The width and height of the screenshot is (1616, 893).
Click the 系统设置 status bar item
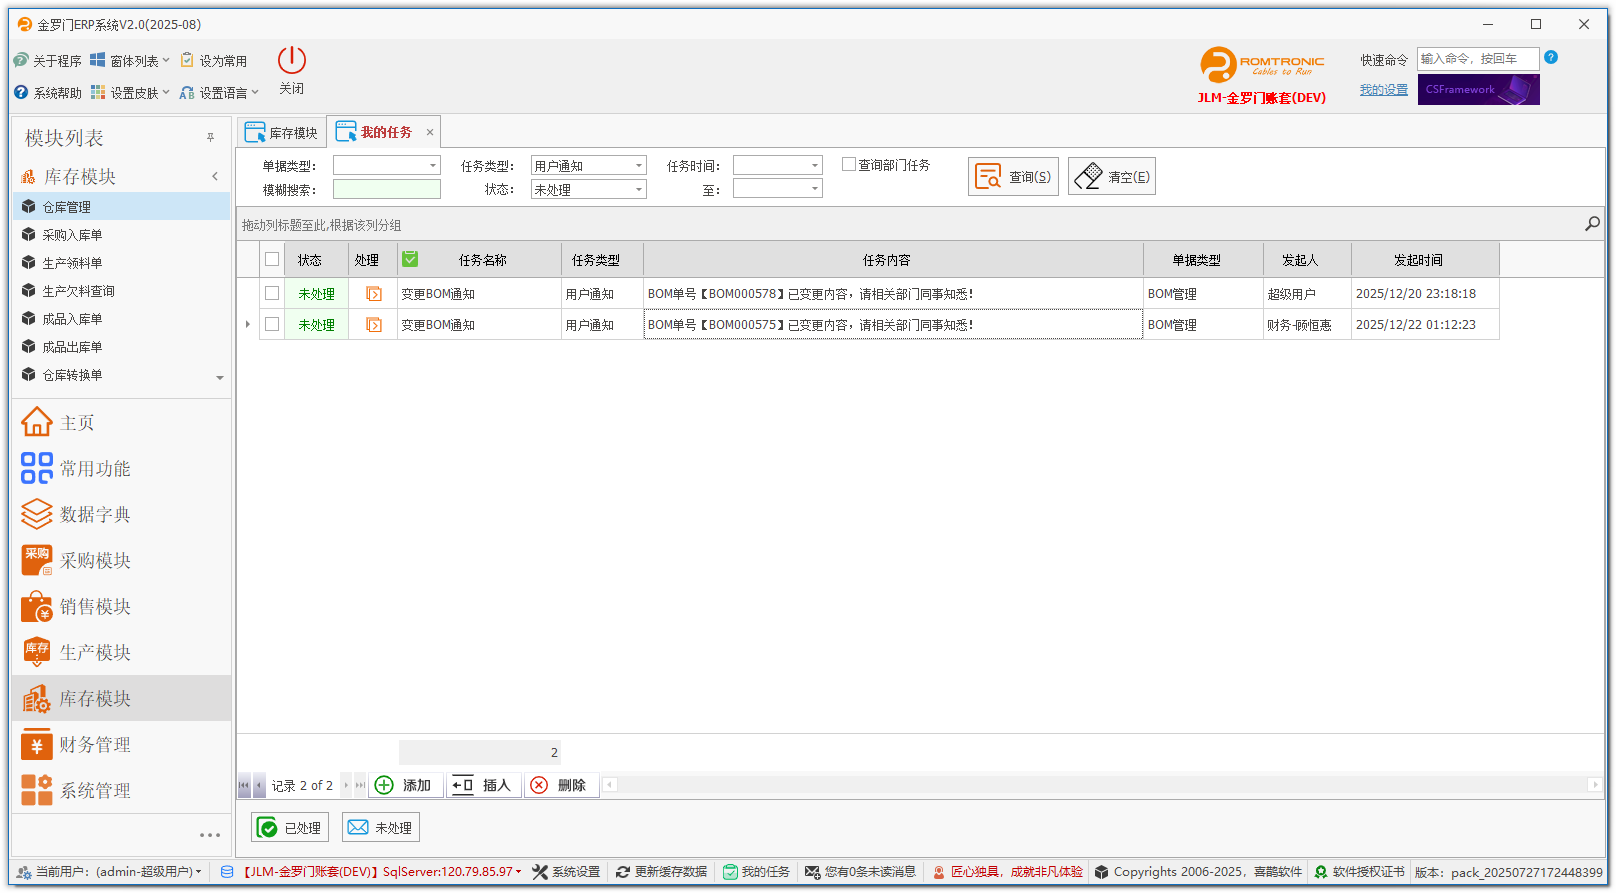[566, 872]
